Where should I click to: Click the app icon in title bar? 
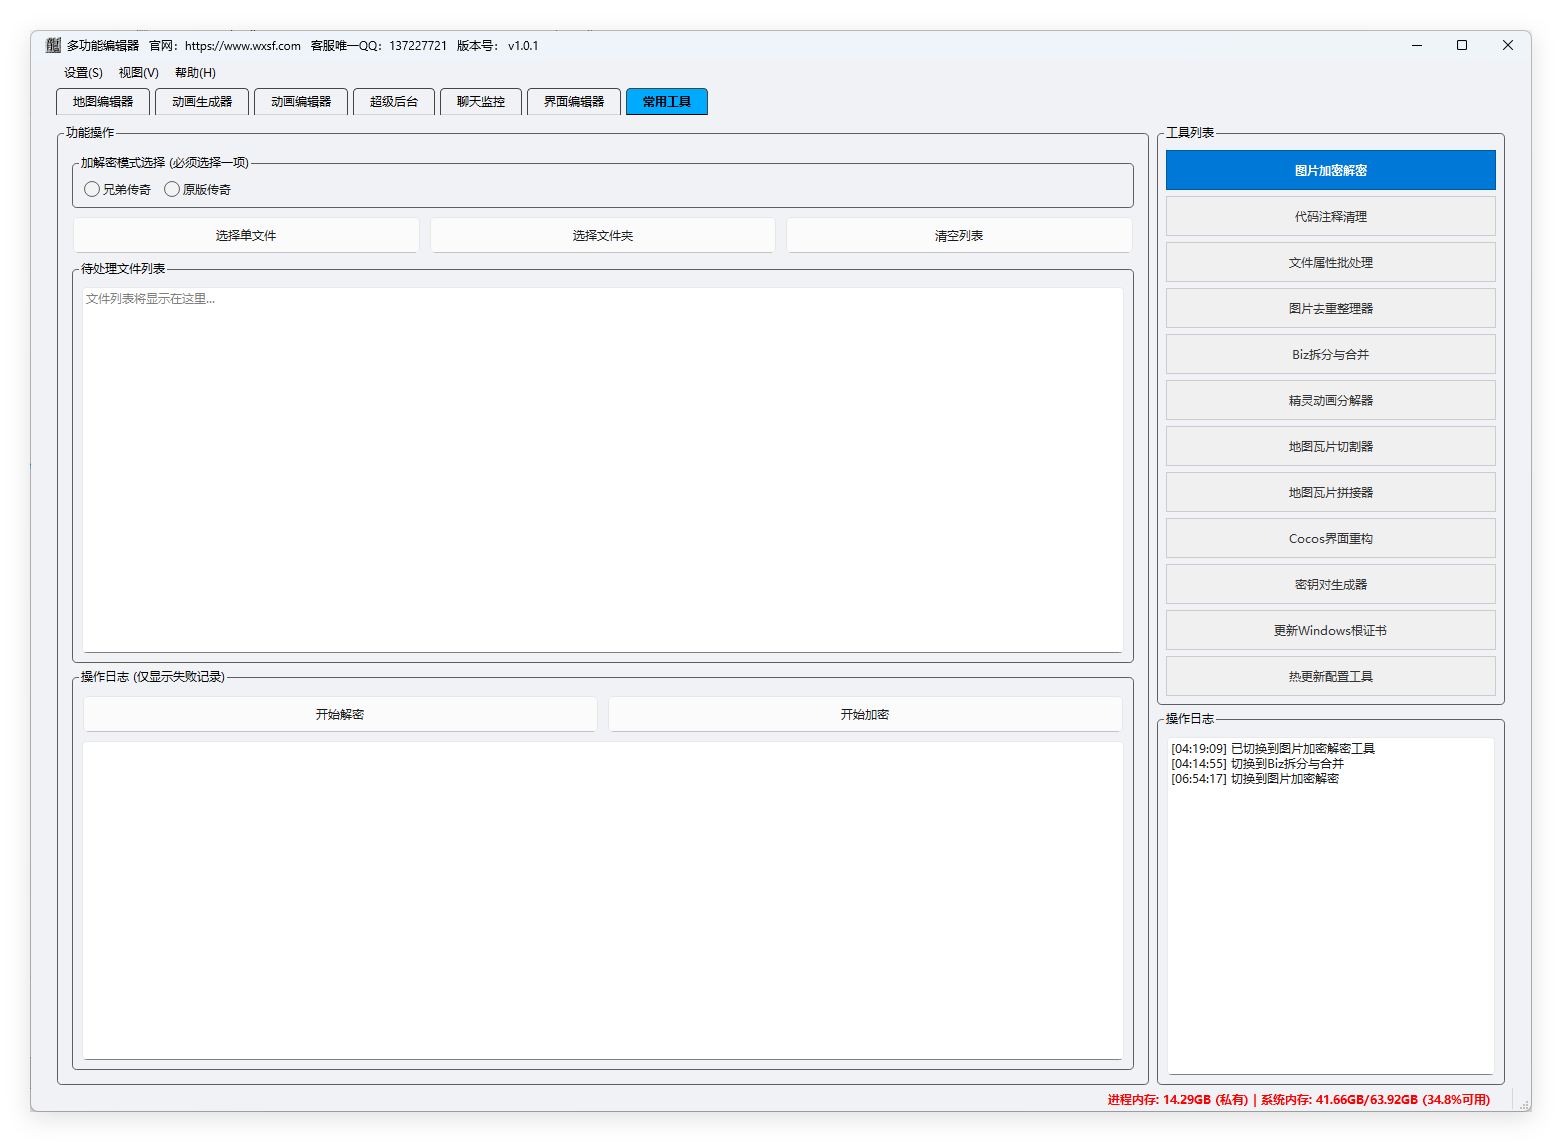pyautogui.click(x=53, y=45)
